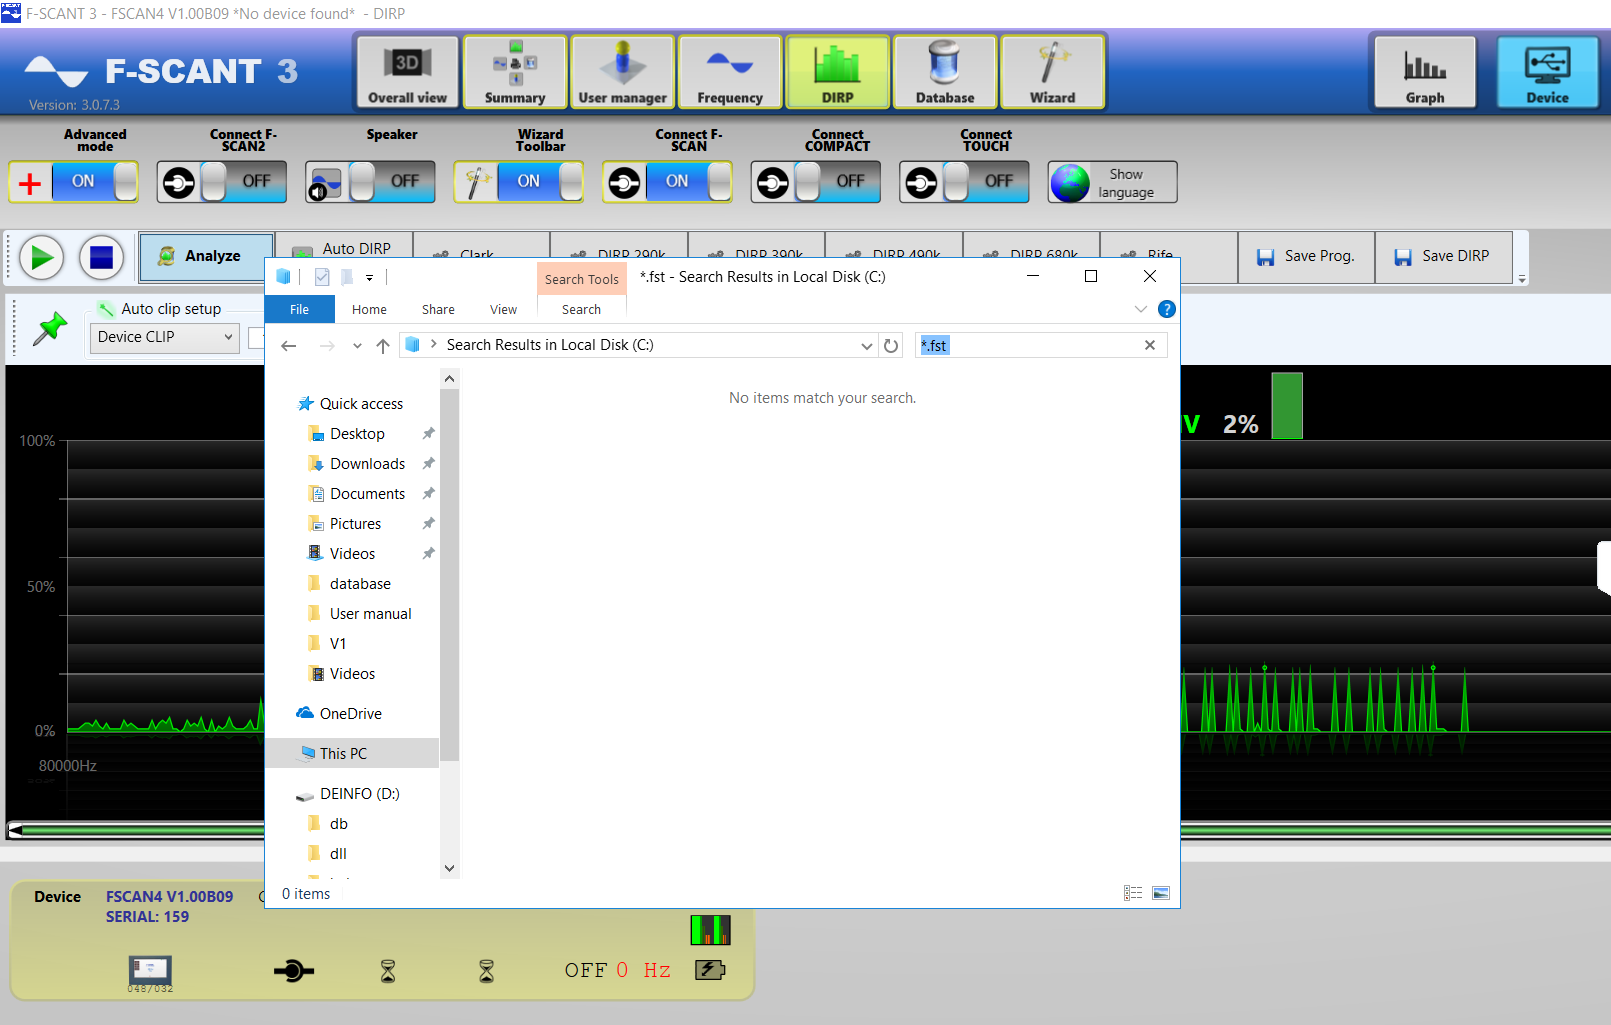
Task: Select the Frequency module
Action: tap(729, 71)
